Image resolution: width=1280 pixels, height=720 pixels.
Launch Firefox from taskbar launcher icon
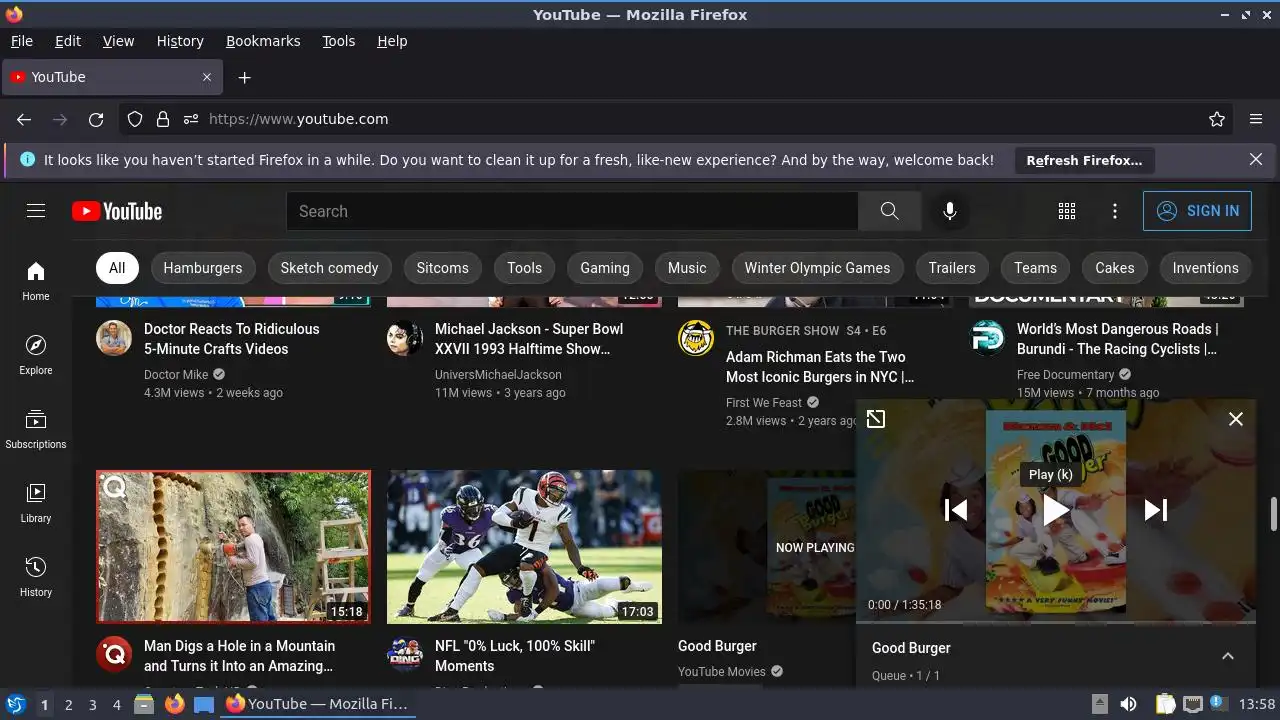175,704
